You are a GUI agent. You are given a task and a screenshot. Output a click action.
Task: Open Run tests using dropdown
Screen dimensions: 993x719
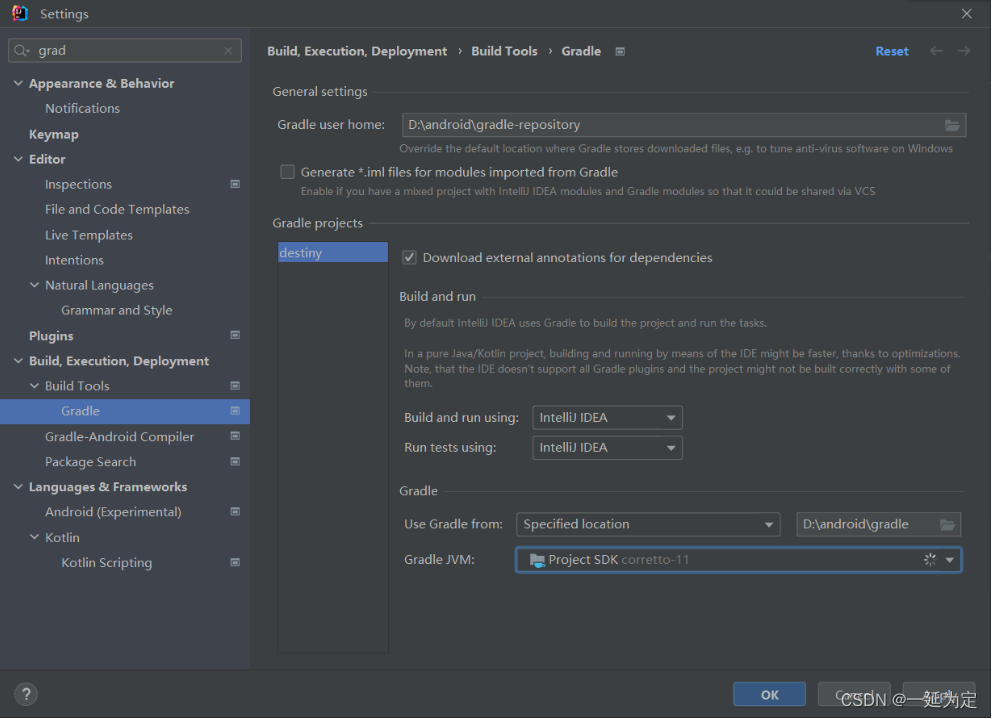point(607,448)
